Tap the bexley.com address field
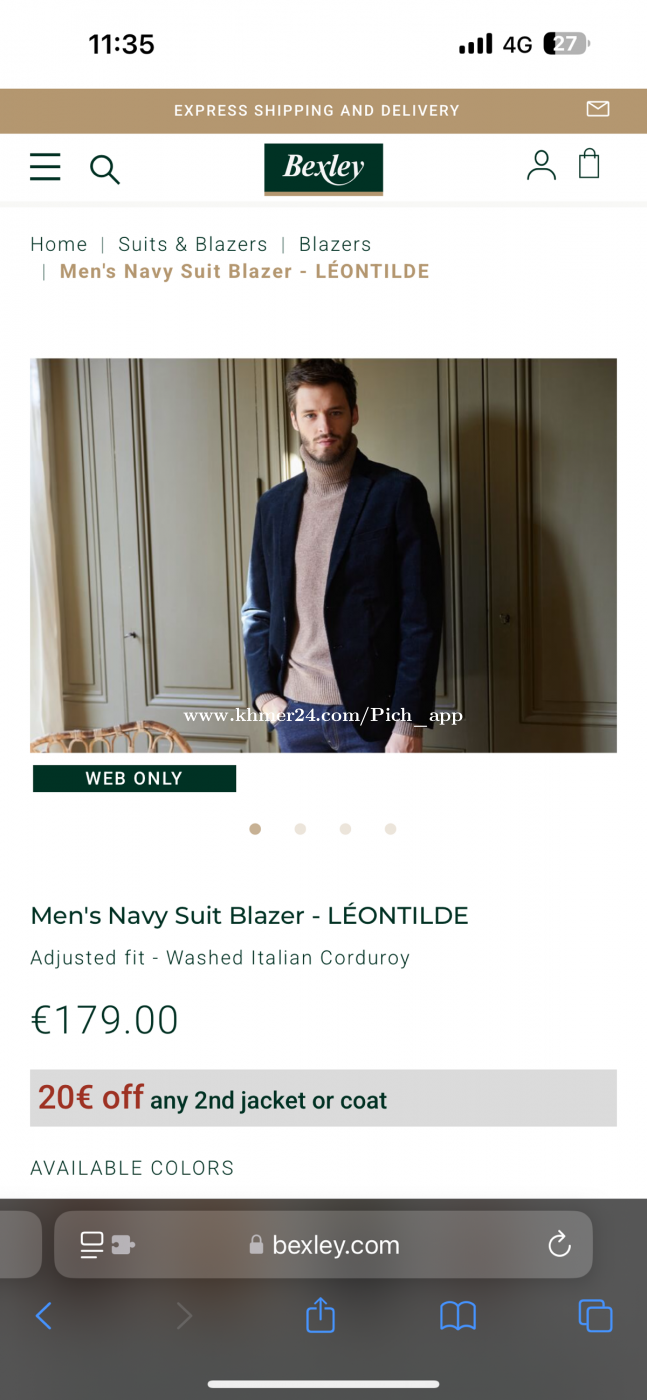Image resolution: width=647 pixels, height=1400 pixels. [x=323, y=1245]
